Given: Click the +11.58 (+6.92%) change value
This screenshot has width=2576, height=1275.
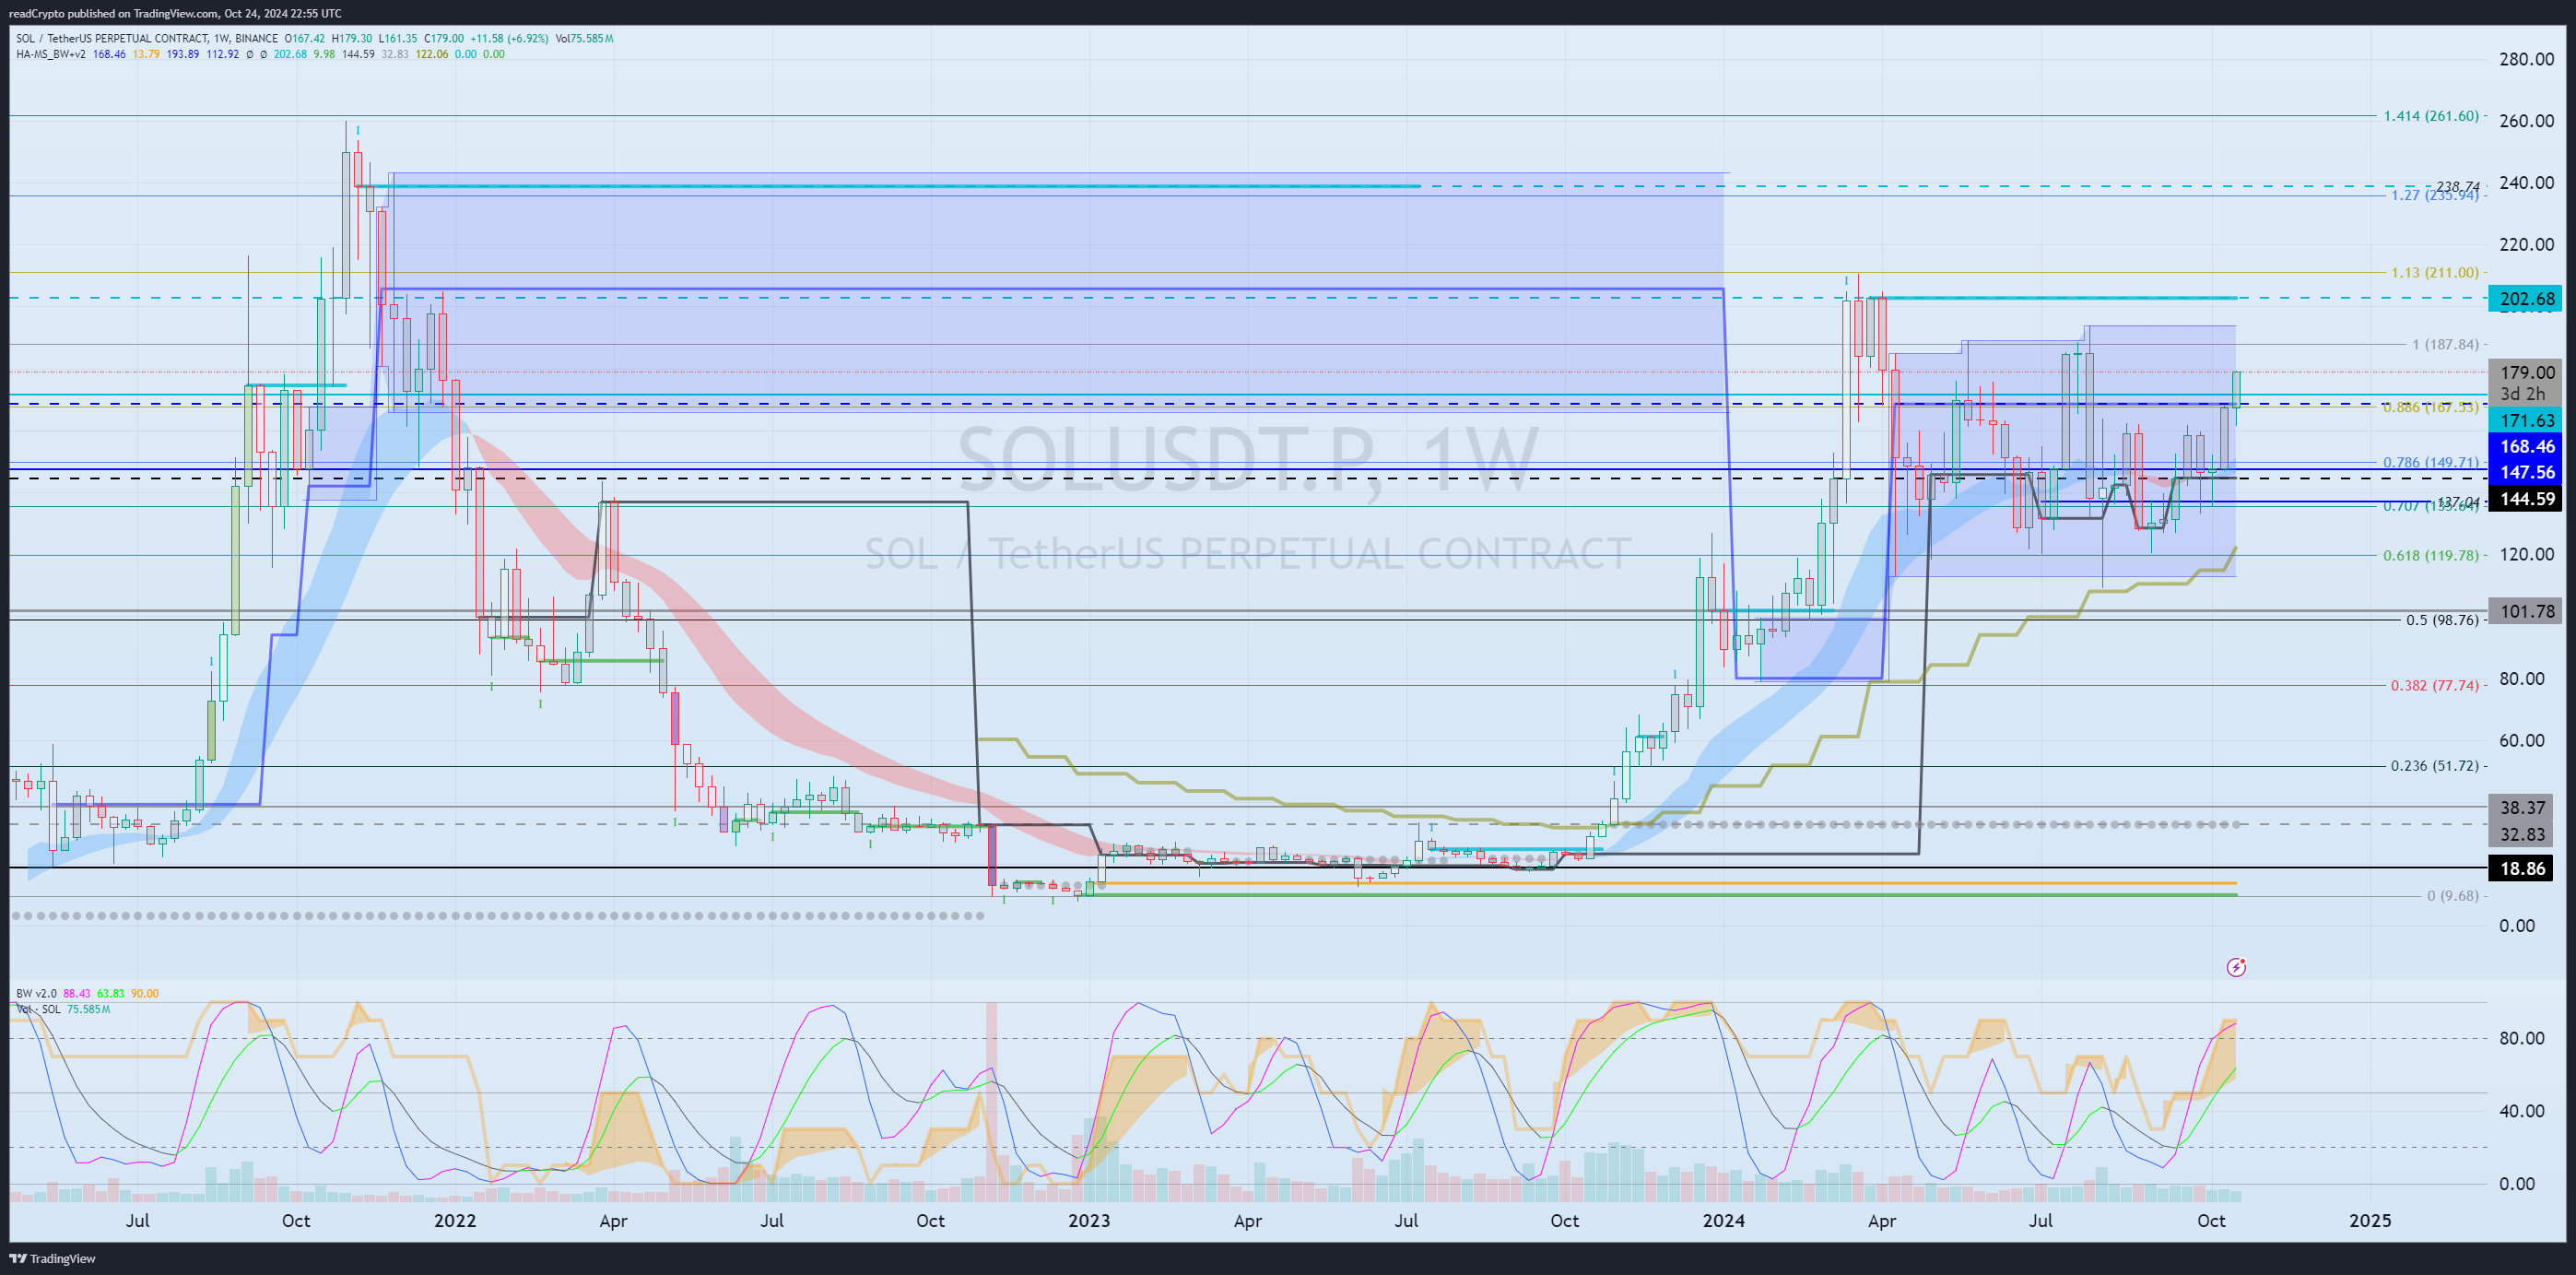Looking at the screenshot, I should coord(510,39).
